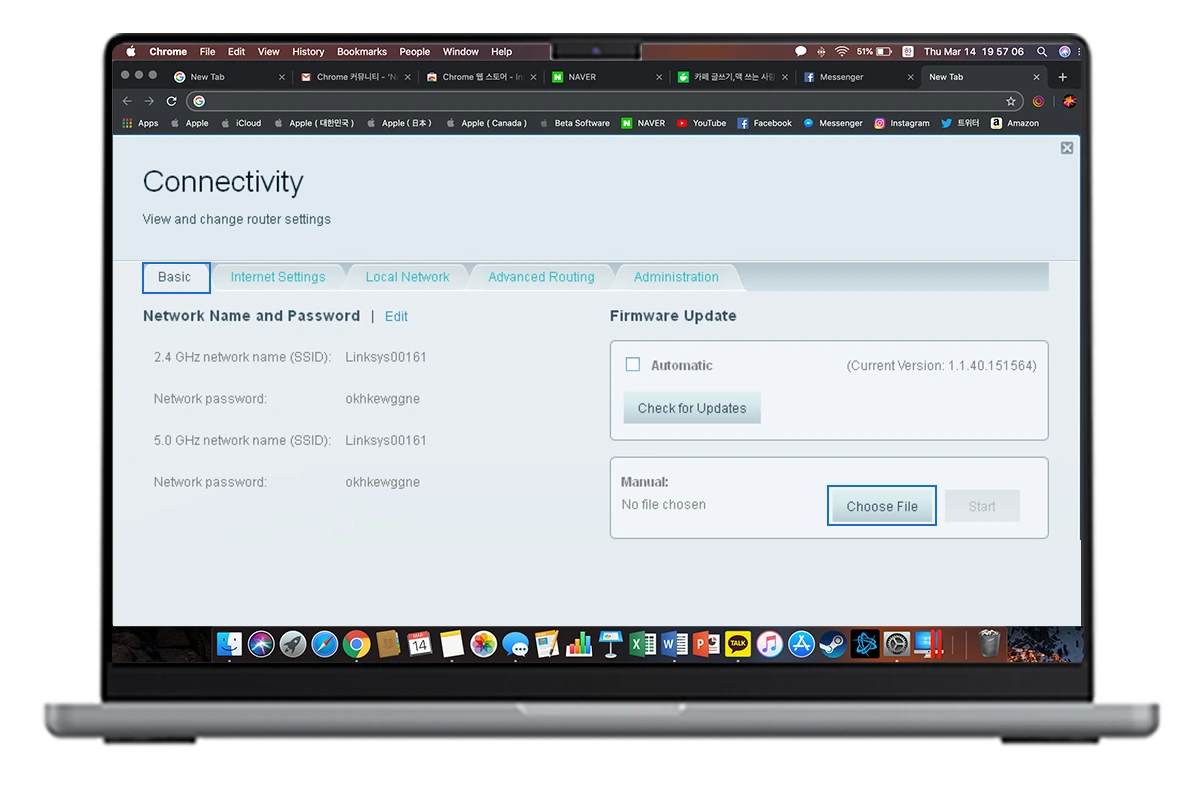Switch to the Internet Settings tab
Screen dimensions: 1200x800
point(278,277)
